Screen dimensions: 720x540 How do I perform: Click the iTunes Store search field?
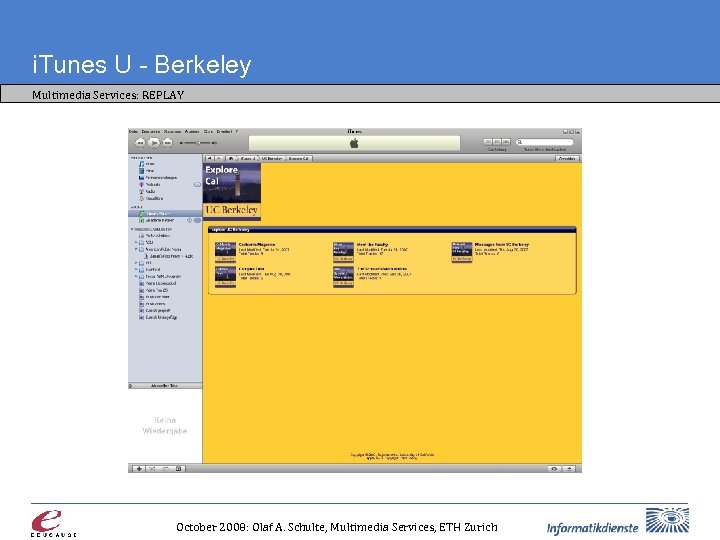coord(545,142)
